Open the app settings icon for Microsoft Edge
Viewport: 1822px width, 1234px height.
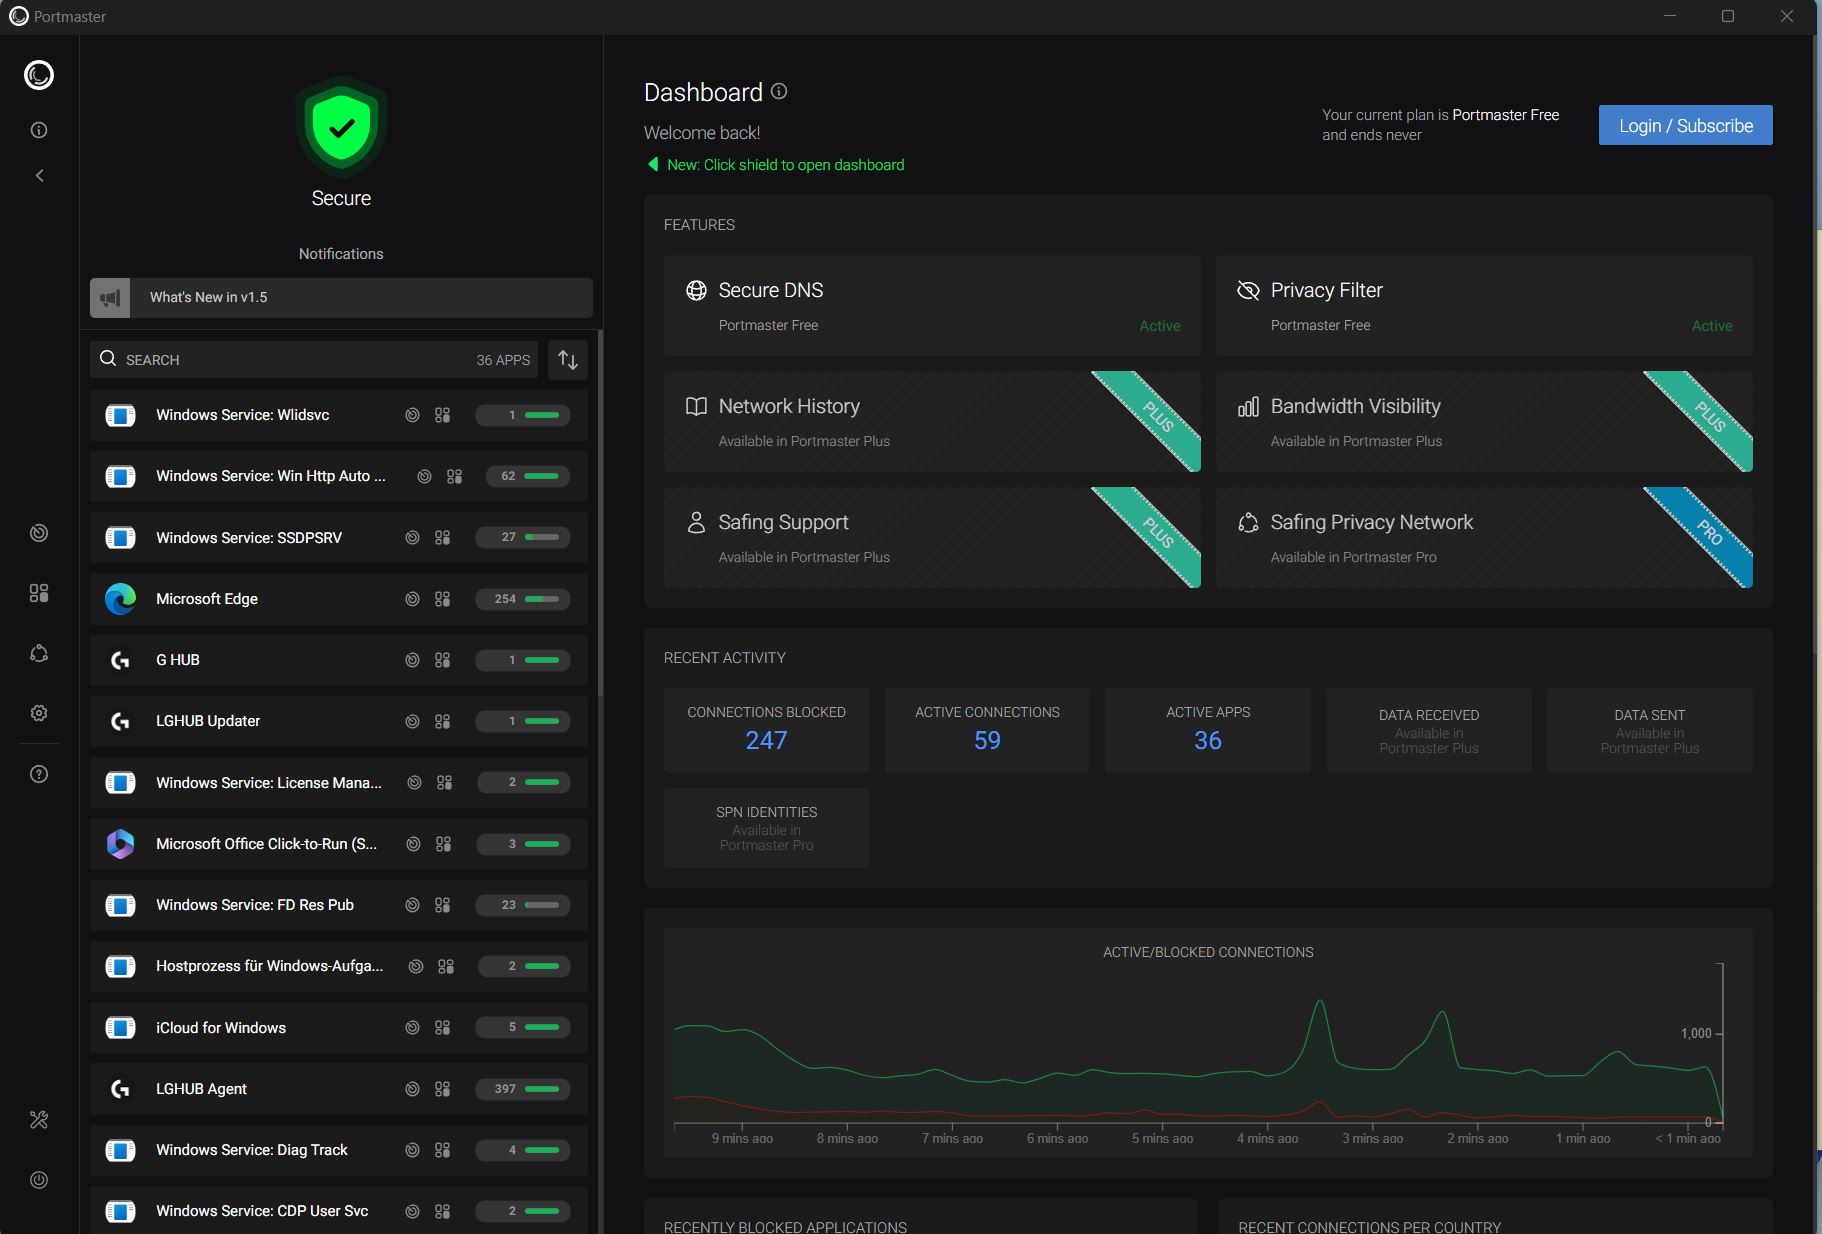pyautogui.click(x=442, y=599)
